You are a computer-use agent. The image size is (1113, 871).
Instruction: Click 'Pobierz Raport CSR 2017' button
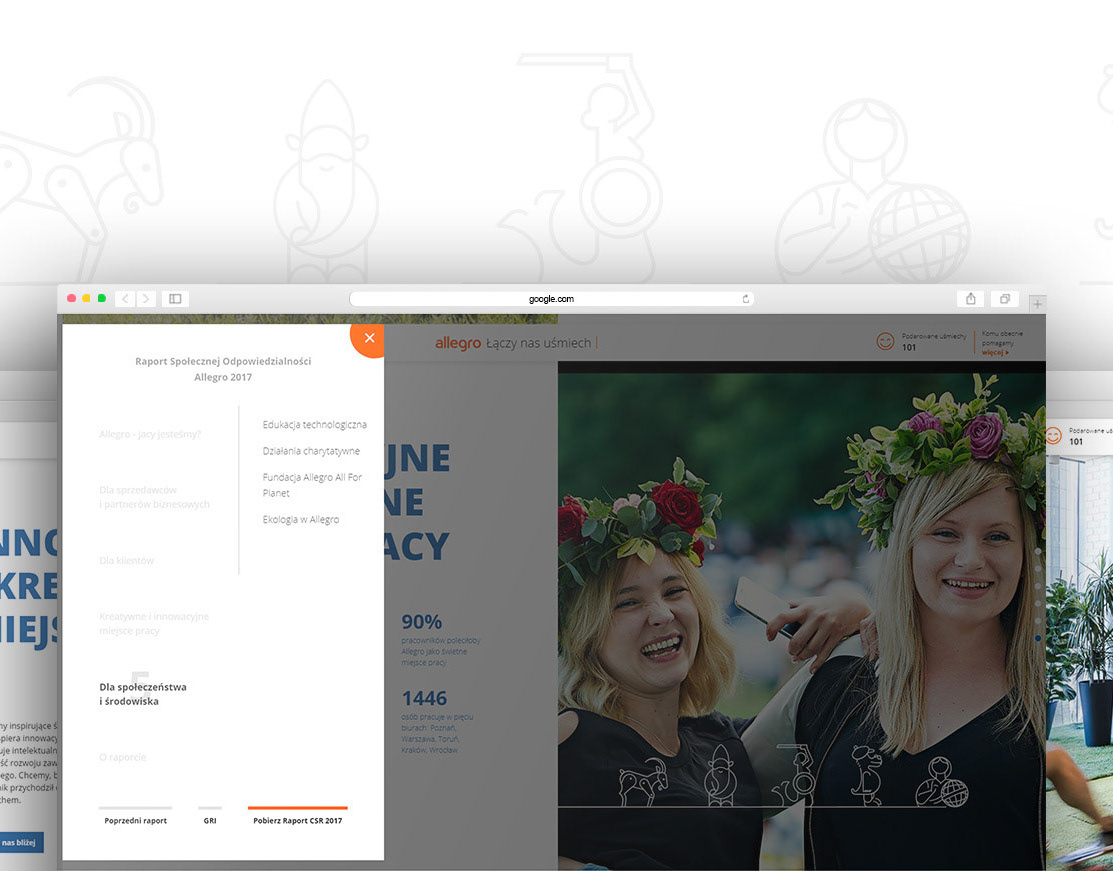(297, 817)
